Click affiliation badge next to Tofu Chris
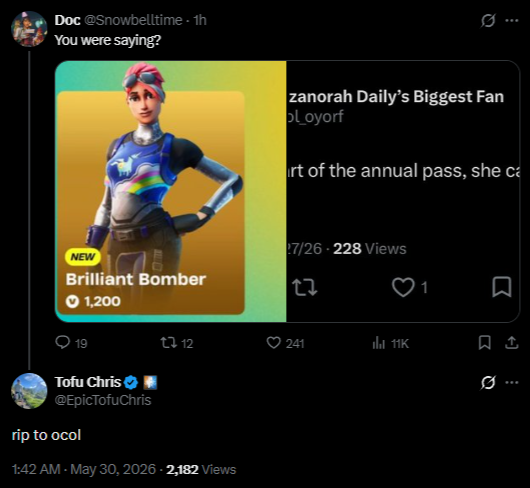The width and height of the screenshot is (530, 488). (x=150, y=382)
